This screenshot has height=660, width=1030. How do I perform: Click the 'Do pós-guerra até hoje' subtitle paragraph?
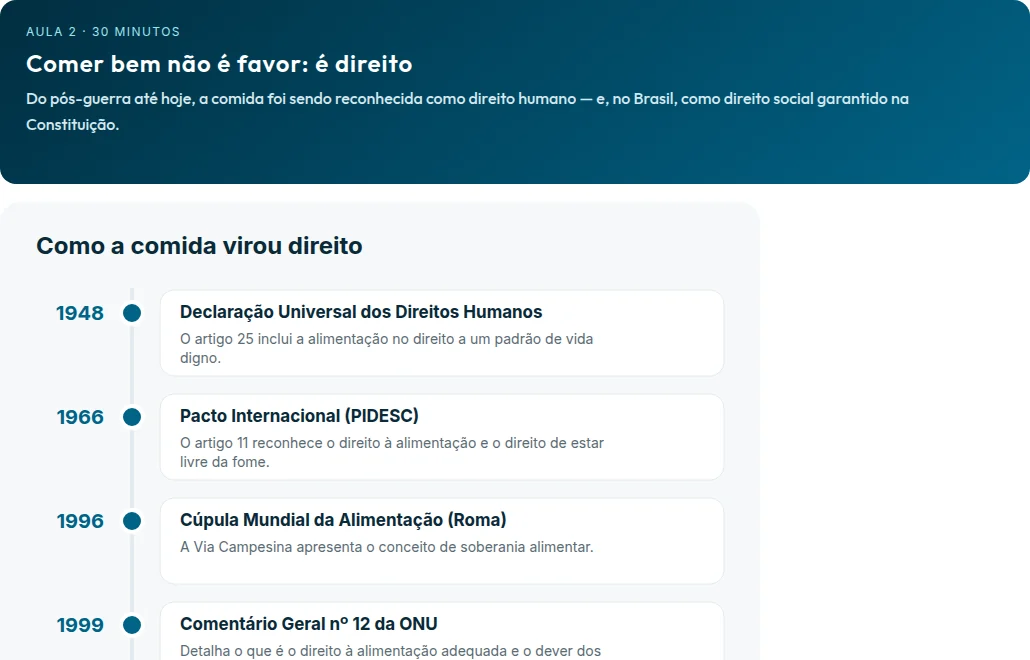tap(467, 111)
